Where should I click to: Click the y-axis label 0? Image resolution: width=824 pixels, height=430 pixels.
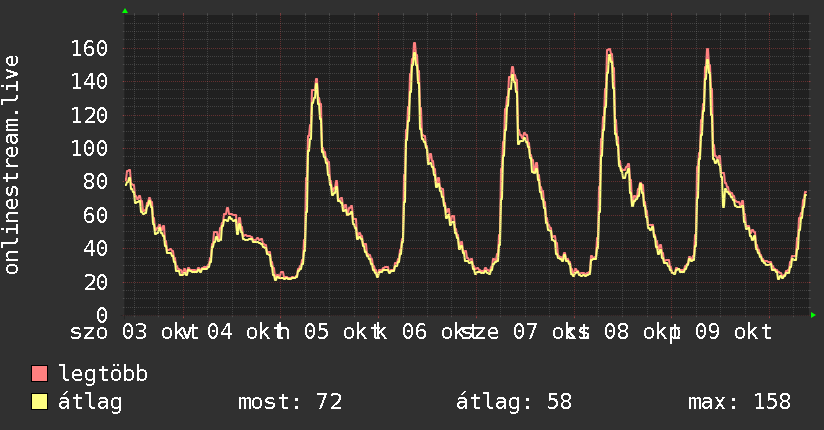tap(102, 315)
